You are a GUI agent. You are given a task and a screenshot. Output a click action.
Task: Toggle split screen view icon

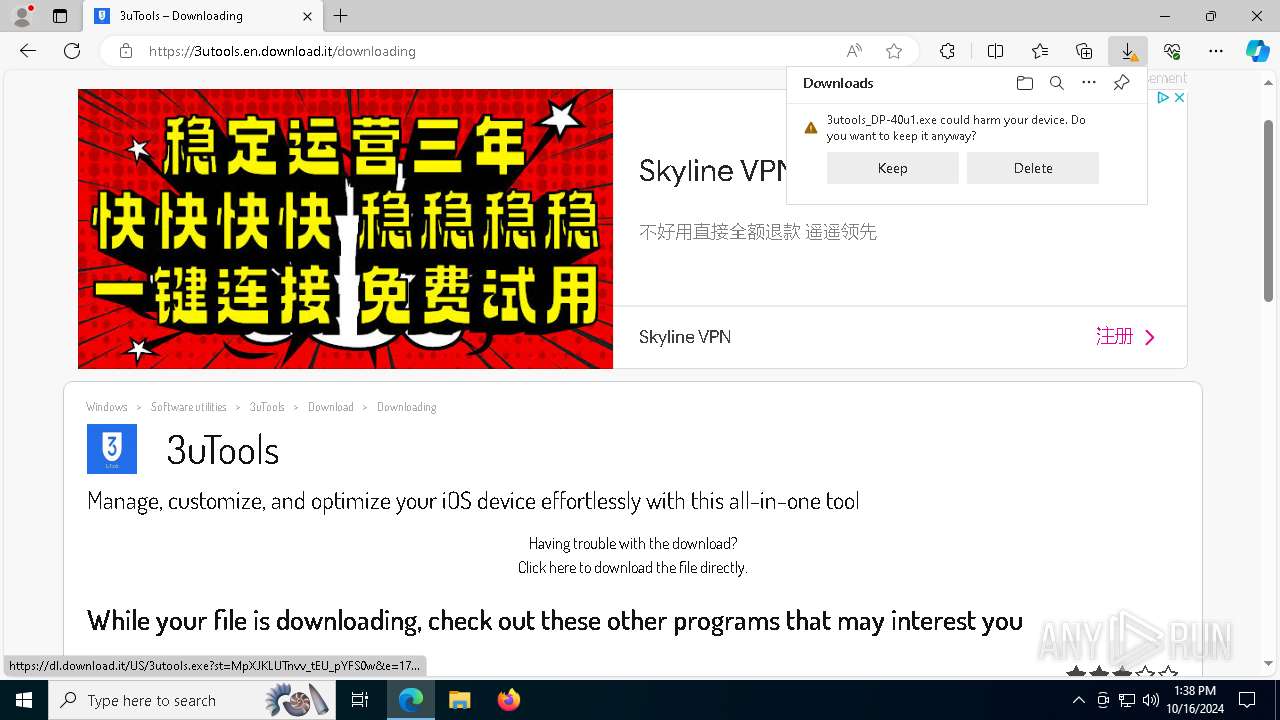pyautogui.click(x=995, y=51)
